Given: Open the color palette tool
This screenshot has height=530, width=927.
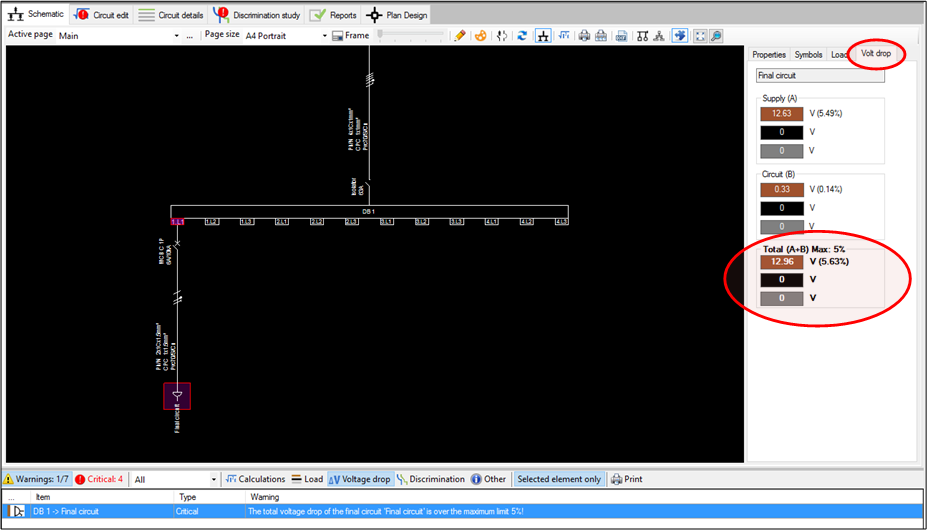Looking at the screenshot, I should click(x=480, y=35).
